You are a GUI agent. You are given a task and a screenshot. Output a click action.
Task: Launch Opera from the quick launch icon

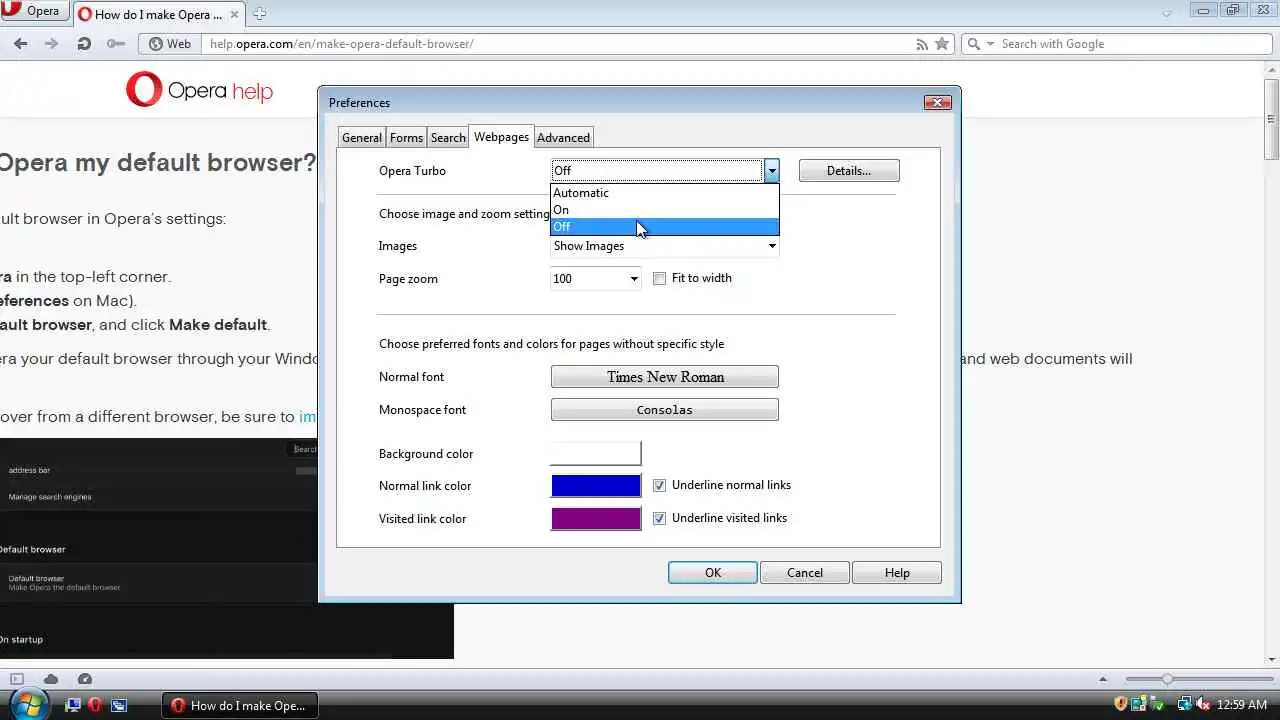click(95, 705)
